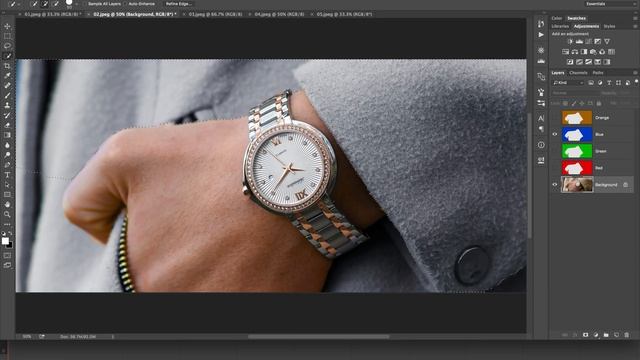The height and width of the screenshot is (360, 640).
Task: Show the Orange layer
Action: tap(555, 118)
